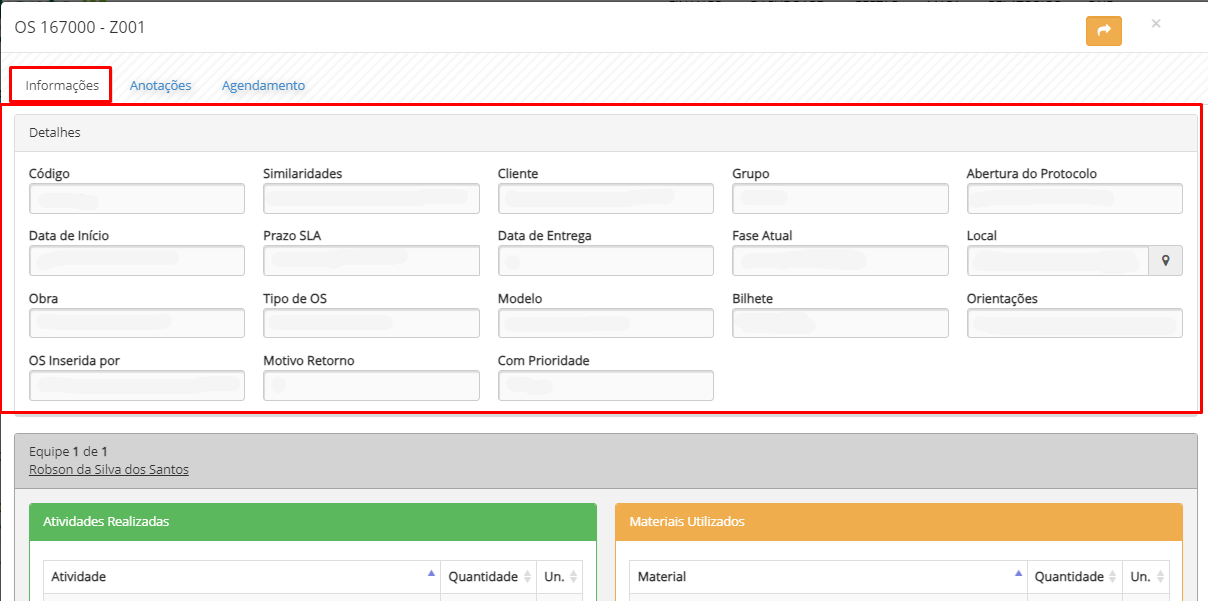Screen dimensions: 1208x601
Task: Open Robson da Silva dos Santos link
Action: [x=108, y=470]
